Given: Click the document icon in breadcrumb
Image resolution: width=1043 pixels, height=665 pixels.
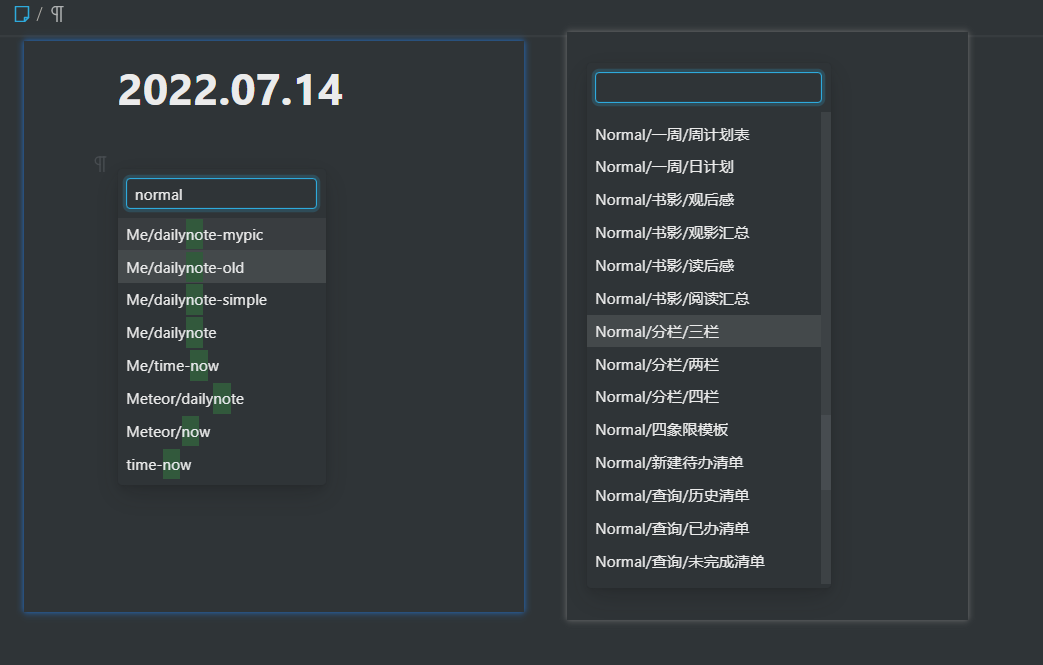Looking at the screenshot, I should (x=22, y=14).
